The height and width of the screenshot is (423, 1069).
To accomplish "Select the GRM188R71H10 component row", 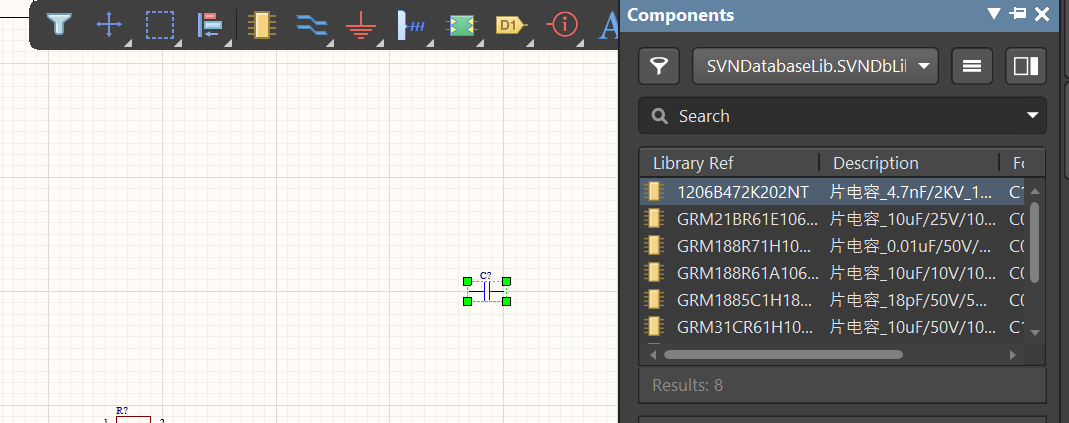I will coord(832,246).
